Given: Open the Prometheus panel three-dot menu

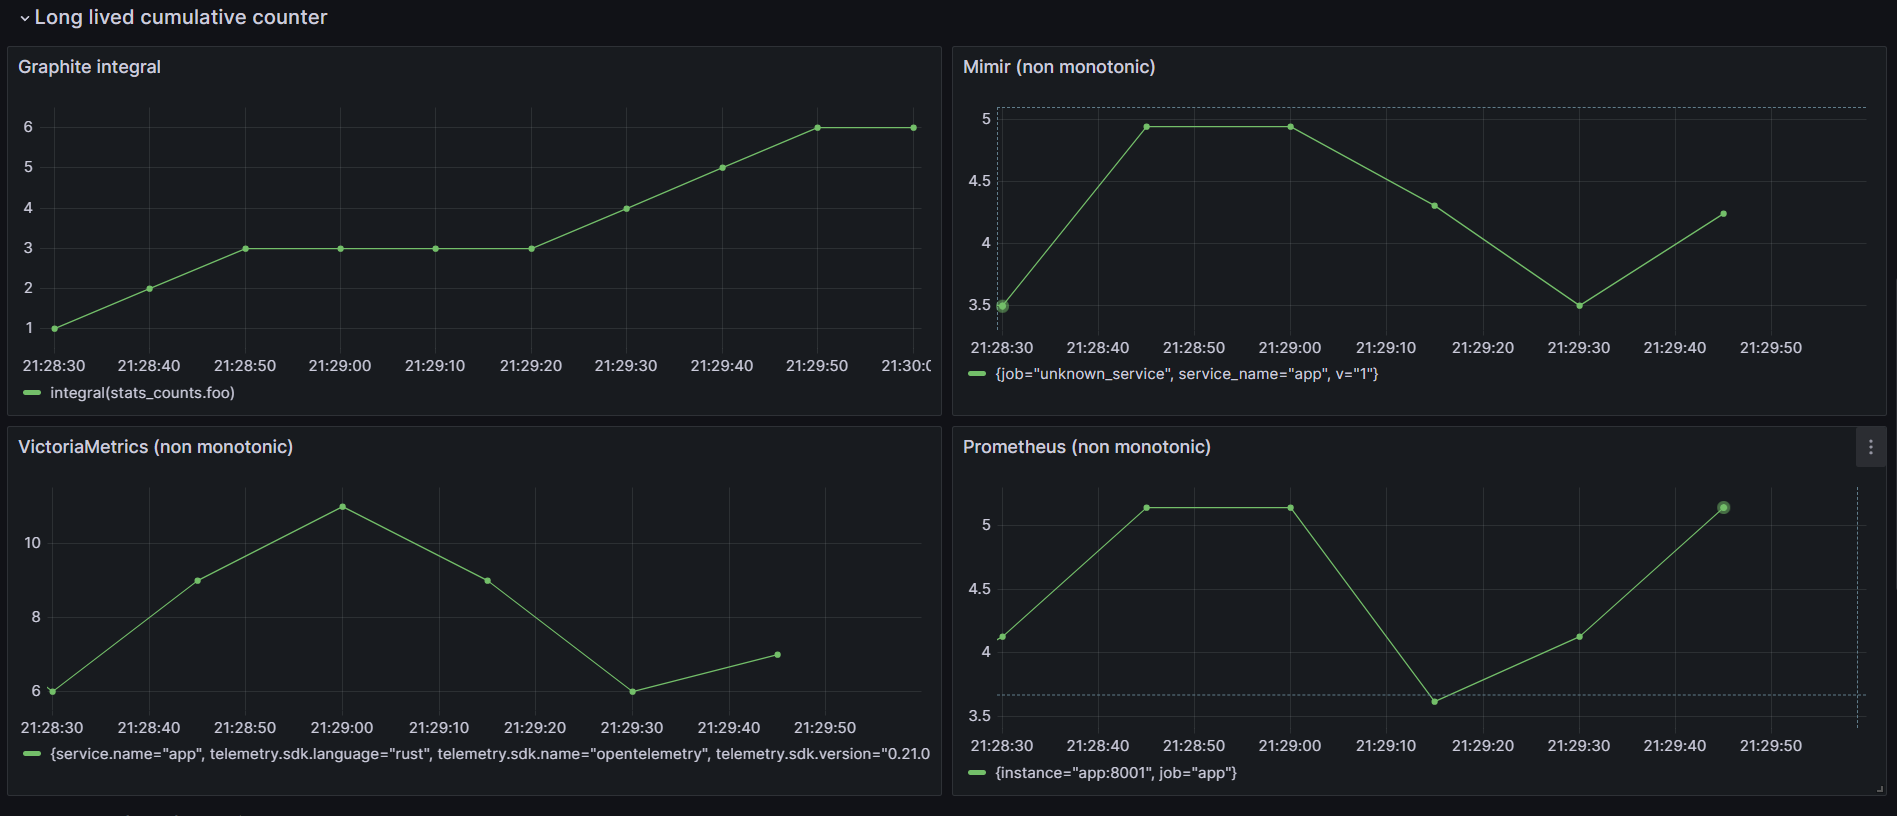Looking at the screenshot, I should [1870, 447].
